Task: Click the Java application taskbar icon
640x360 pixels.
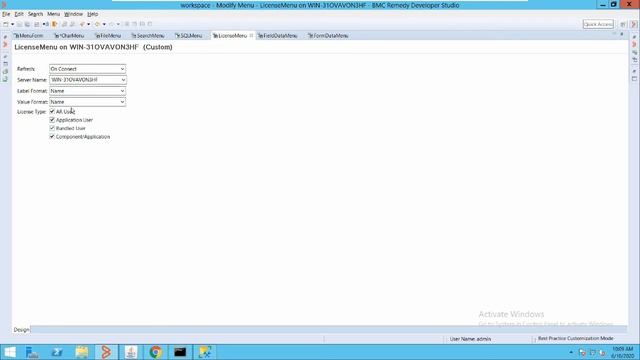Action: click(131, 352)
